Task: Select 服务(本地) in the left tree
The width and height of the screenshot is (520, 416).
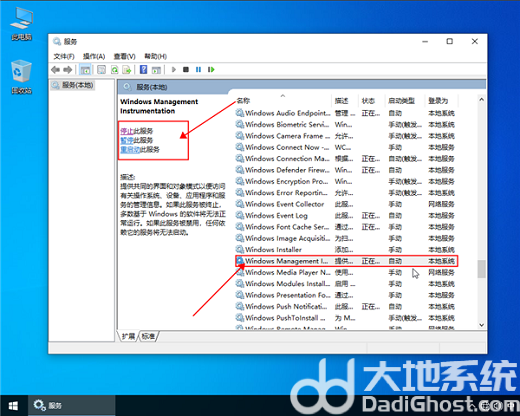Action: click(x=73, y=85)
